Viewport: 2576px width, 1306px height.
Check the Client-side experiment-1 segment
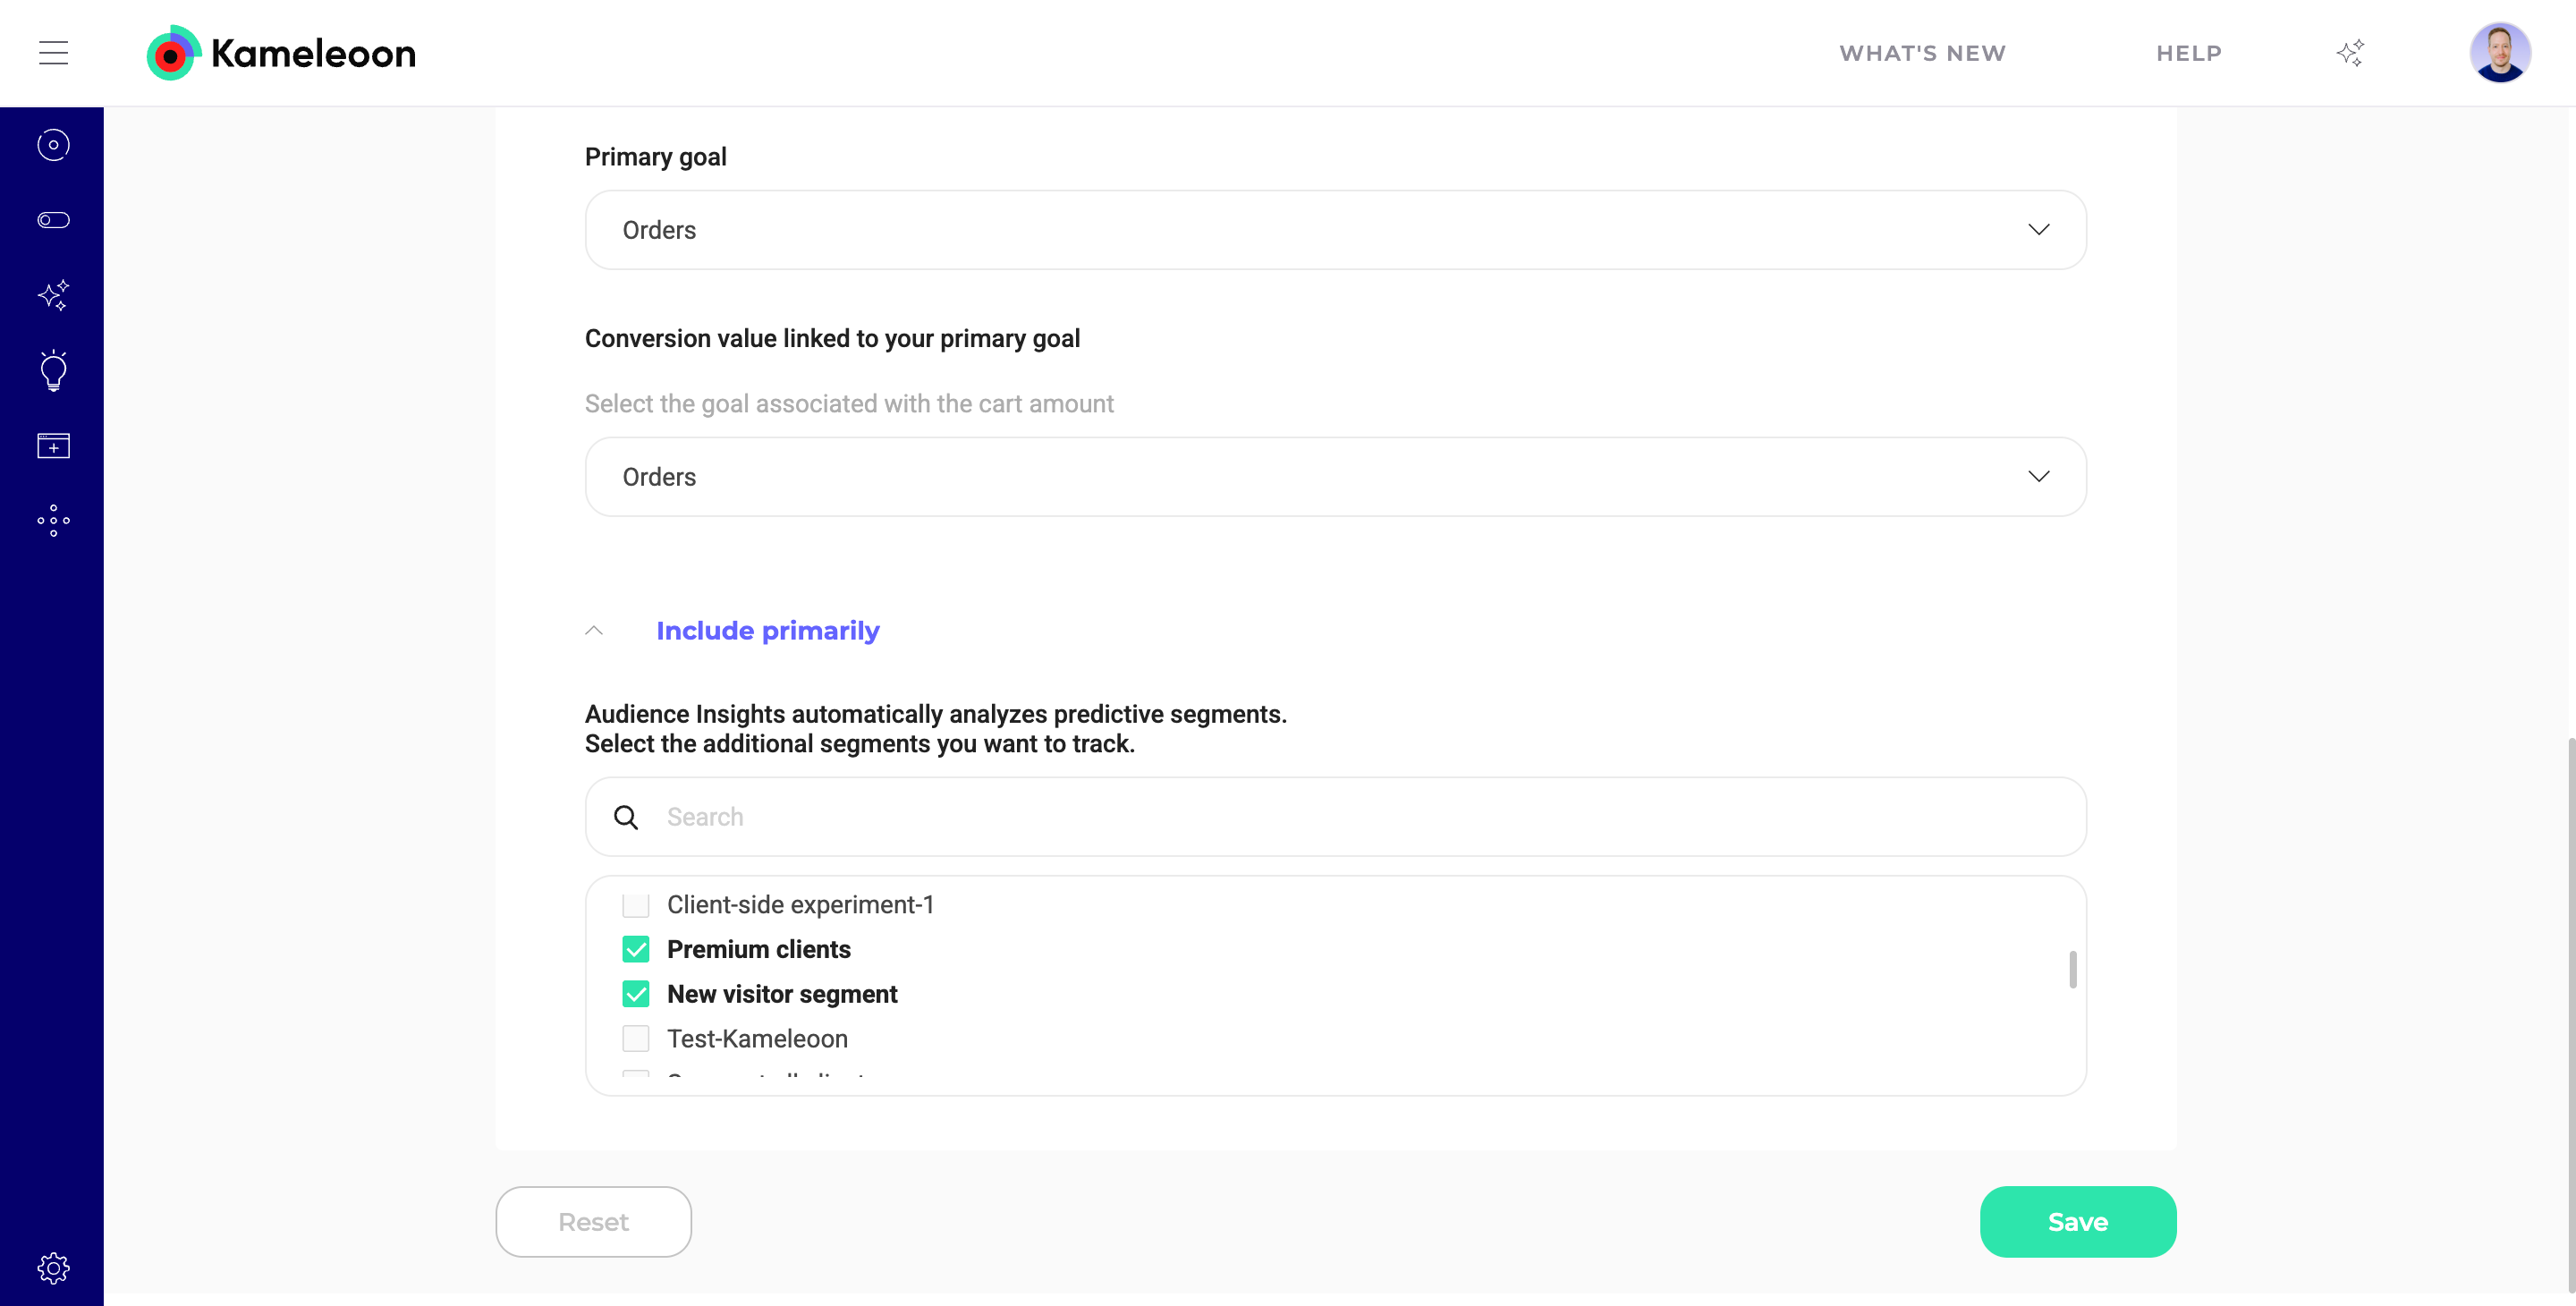click(x=636, y=905)
